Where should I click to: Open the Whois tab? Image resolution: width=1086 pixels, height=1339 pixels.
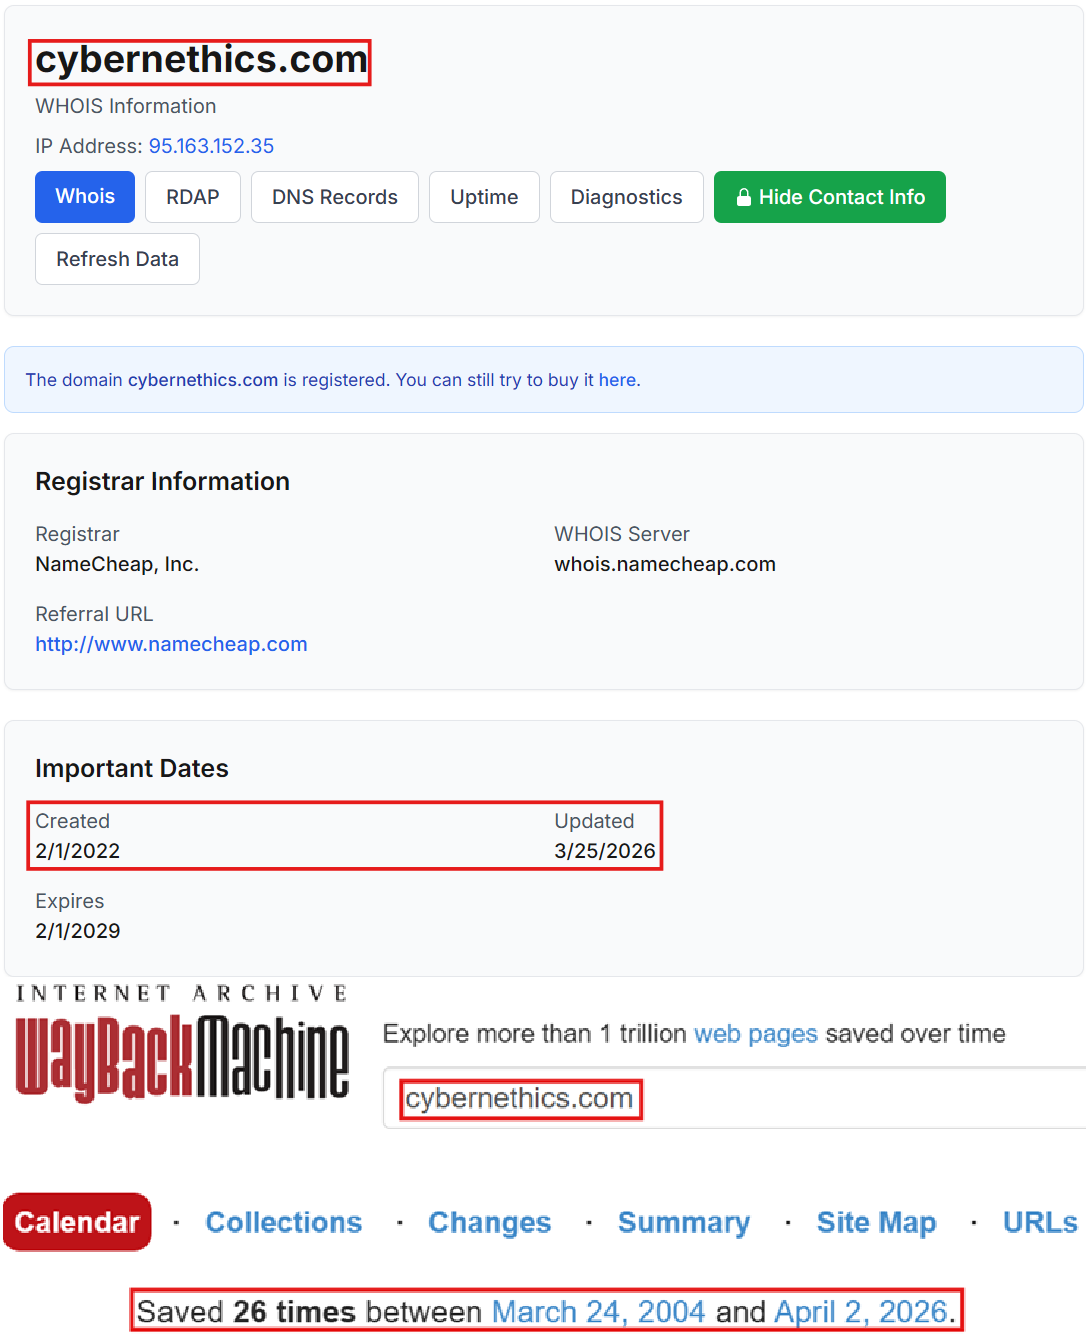pos(85,197)
